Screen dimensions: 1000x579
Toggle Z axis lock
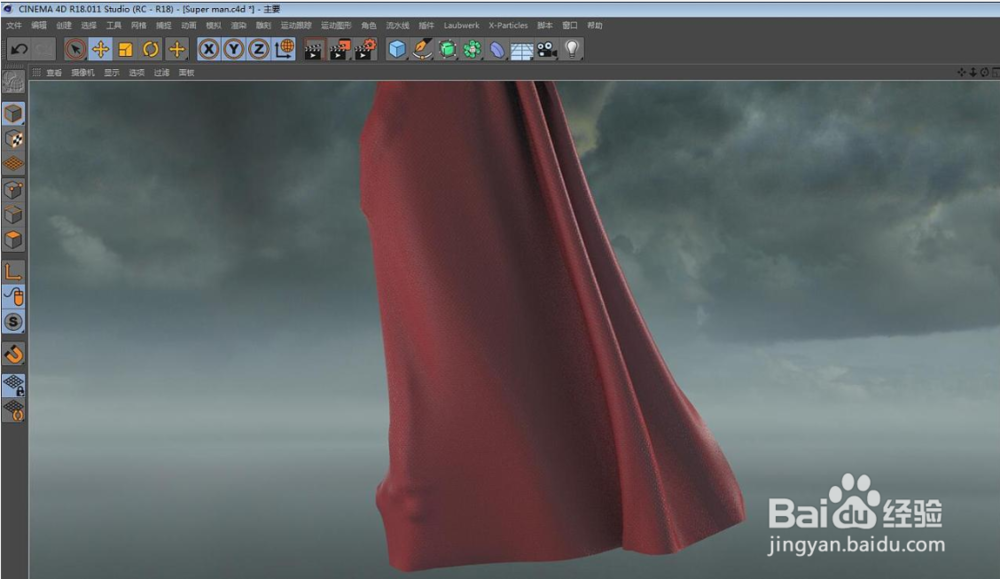(x=259, y=49)
